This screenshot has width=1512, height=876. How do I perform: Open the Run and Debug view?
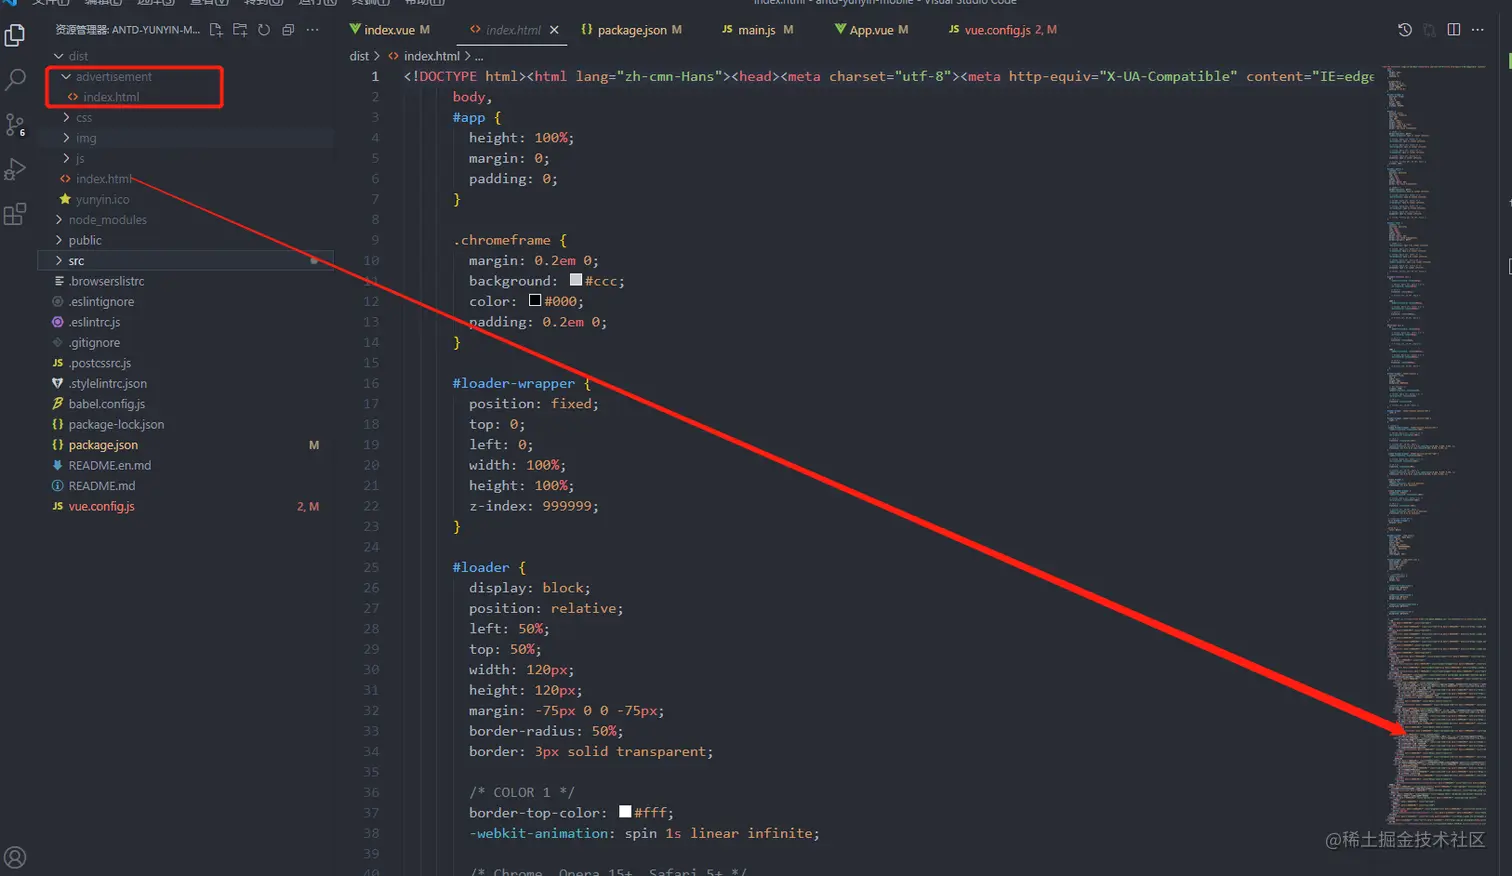15,169
